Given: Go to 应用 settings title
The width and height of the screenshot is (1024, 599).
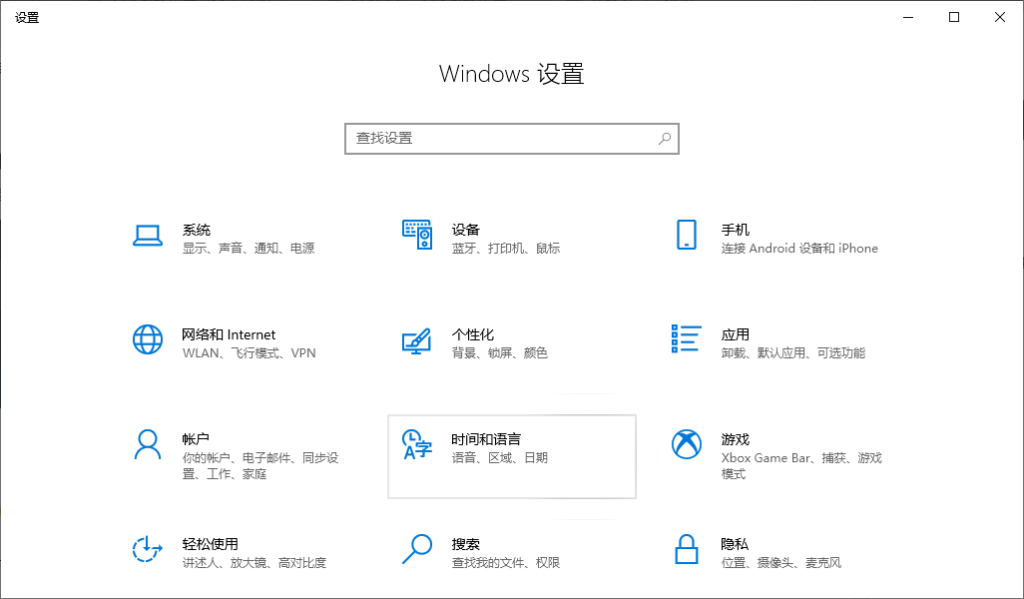Looking at the screenshot, I should [x=735, y=334].
